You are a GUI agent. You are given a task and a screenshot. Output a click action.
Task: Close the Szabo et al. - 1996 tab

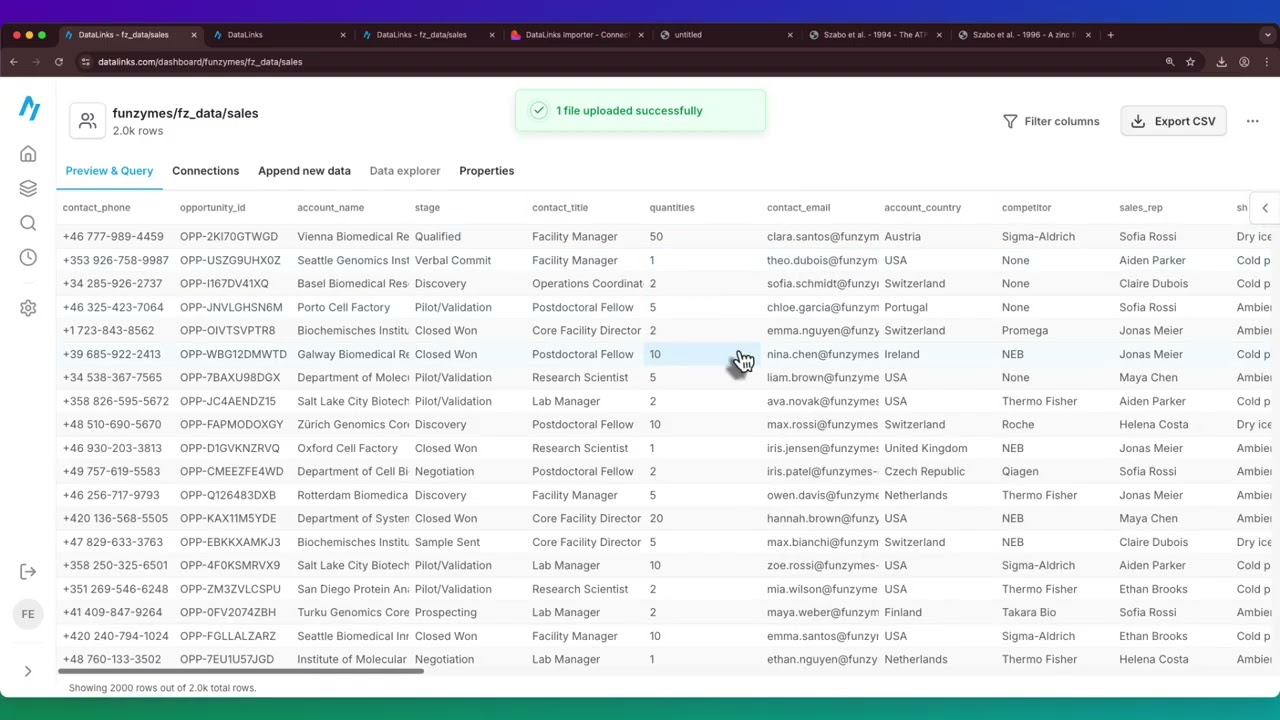(x=1088, y=35)
